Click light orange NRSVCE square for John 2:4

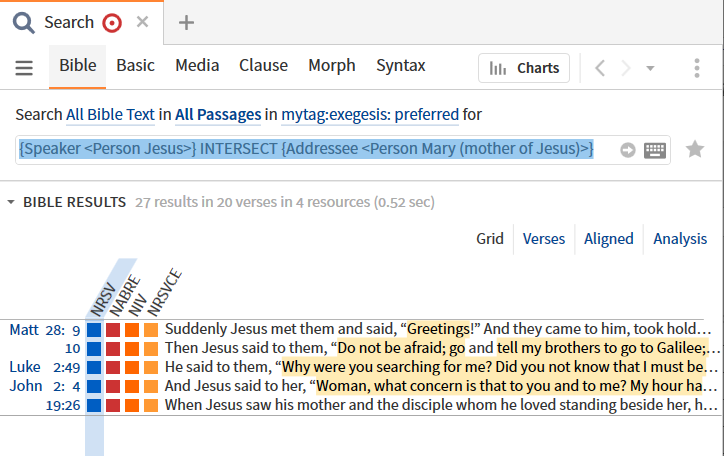151,387
